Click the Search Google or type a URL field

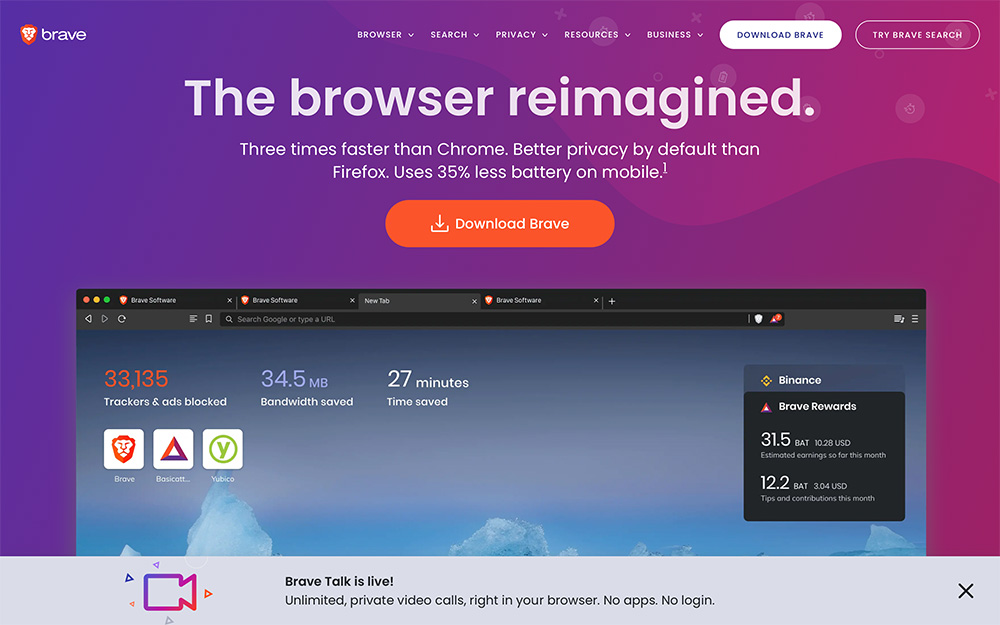click(485, 319)
